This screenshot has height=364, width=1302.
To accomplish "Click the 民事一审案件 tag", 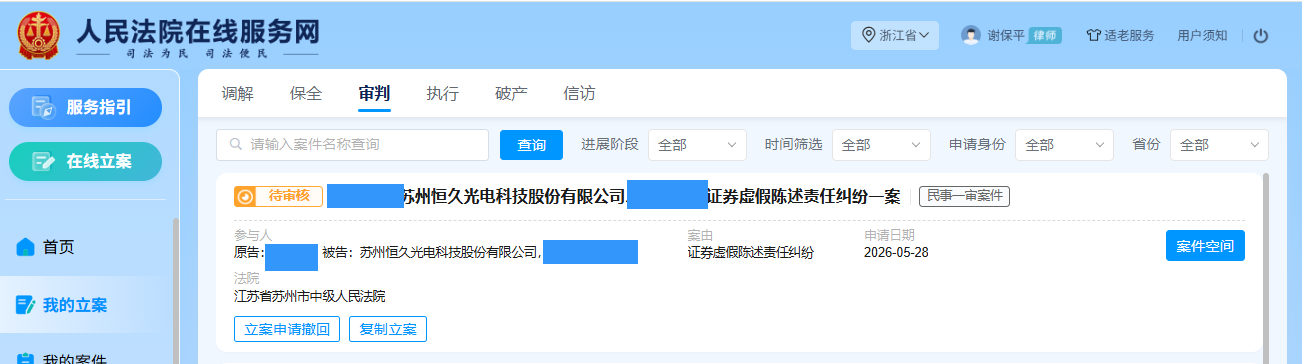I will (x=964, y=196).
